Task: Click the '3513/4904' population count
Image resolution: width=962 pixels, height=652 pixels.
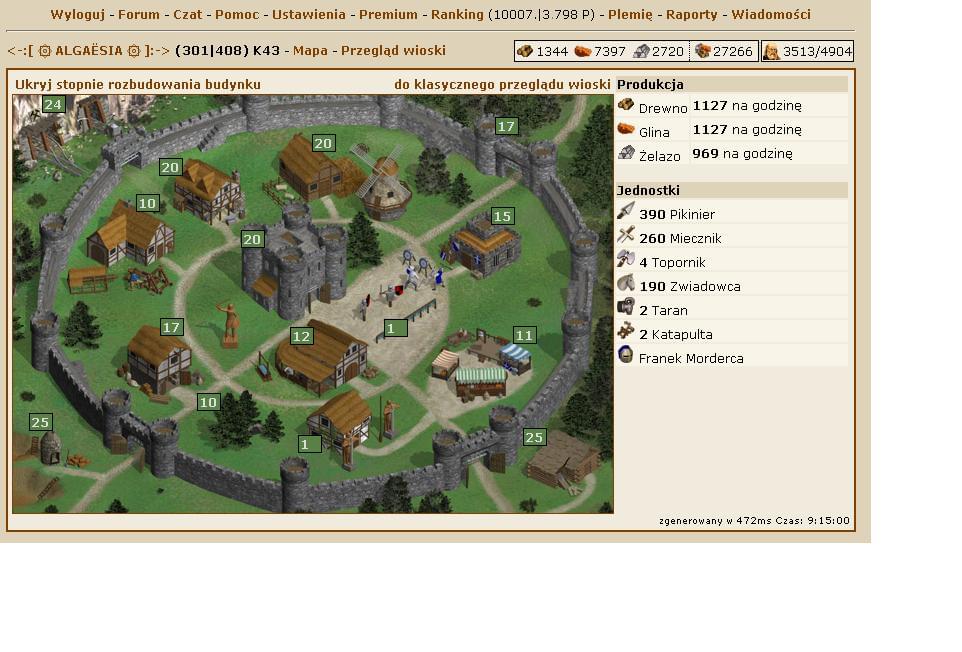Action: click(x=817, y=52)
